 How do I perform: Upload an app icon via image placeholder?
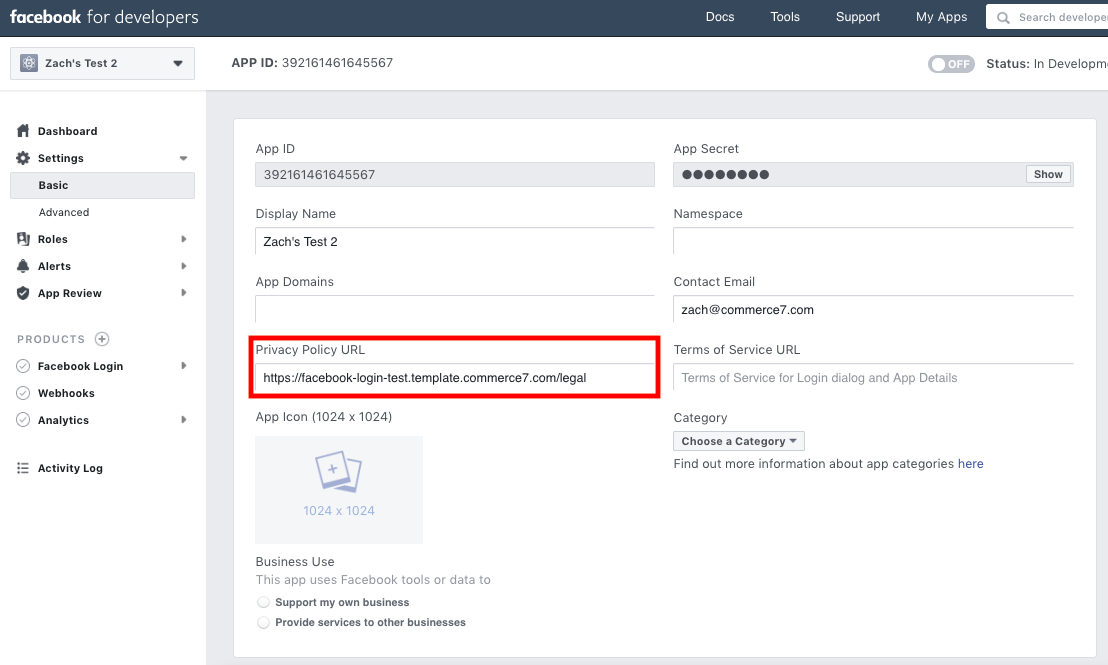tap(339, 490)
